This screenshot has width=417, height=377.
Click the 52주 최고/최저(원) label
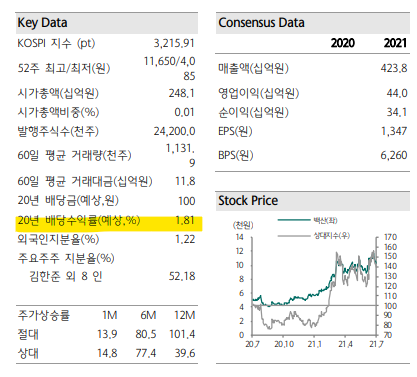(x=64, y=68)
